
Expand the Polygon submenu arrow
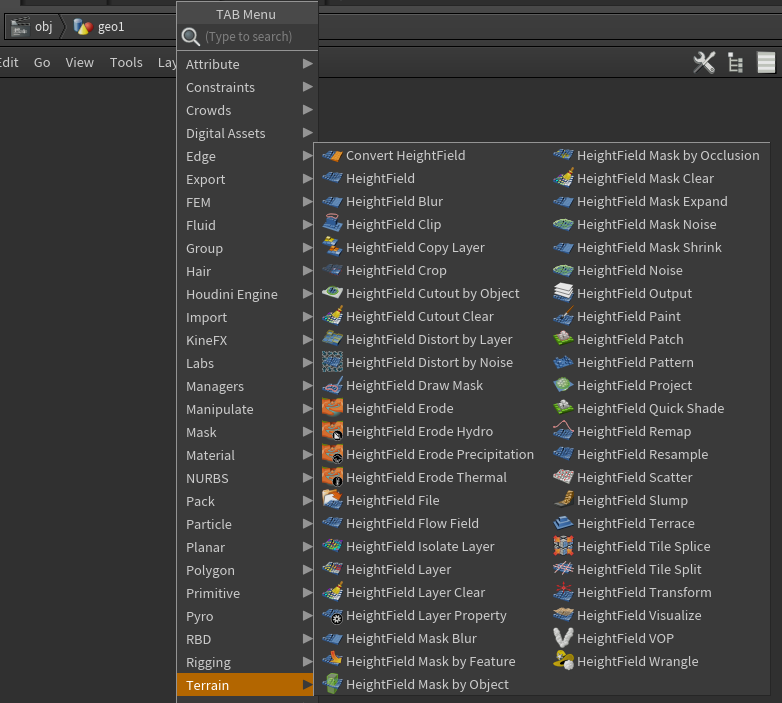point(308,570)
